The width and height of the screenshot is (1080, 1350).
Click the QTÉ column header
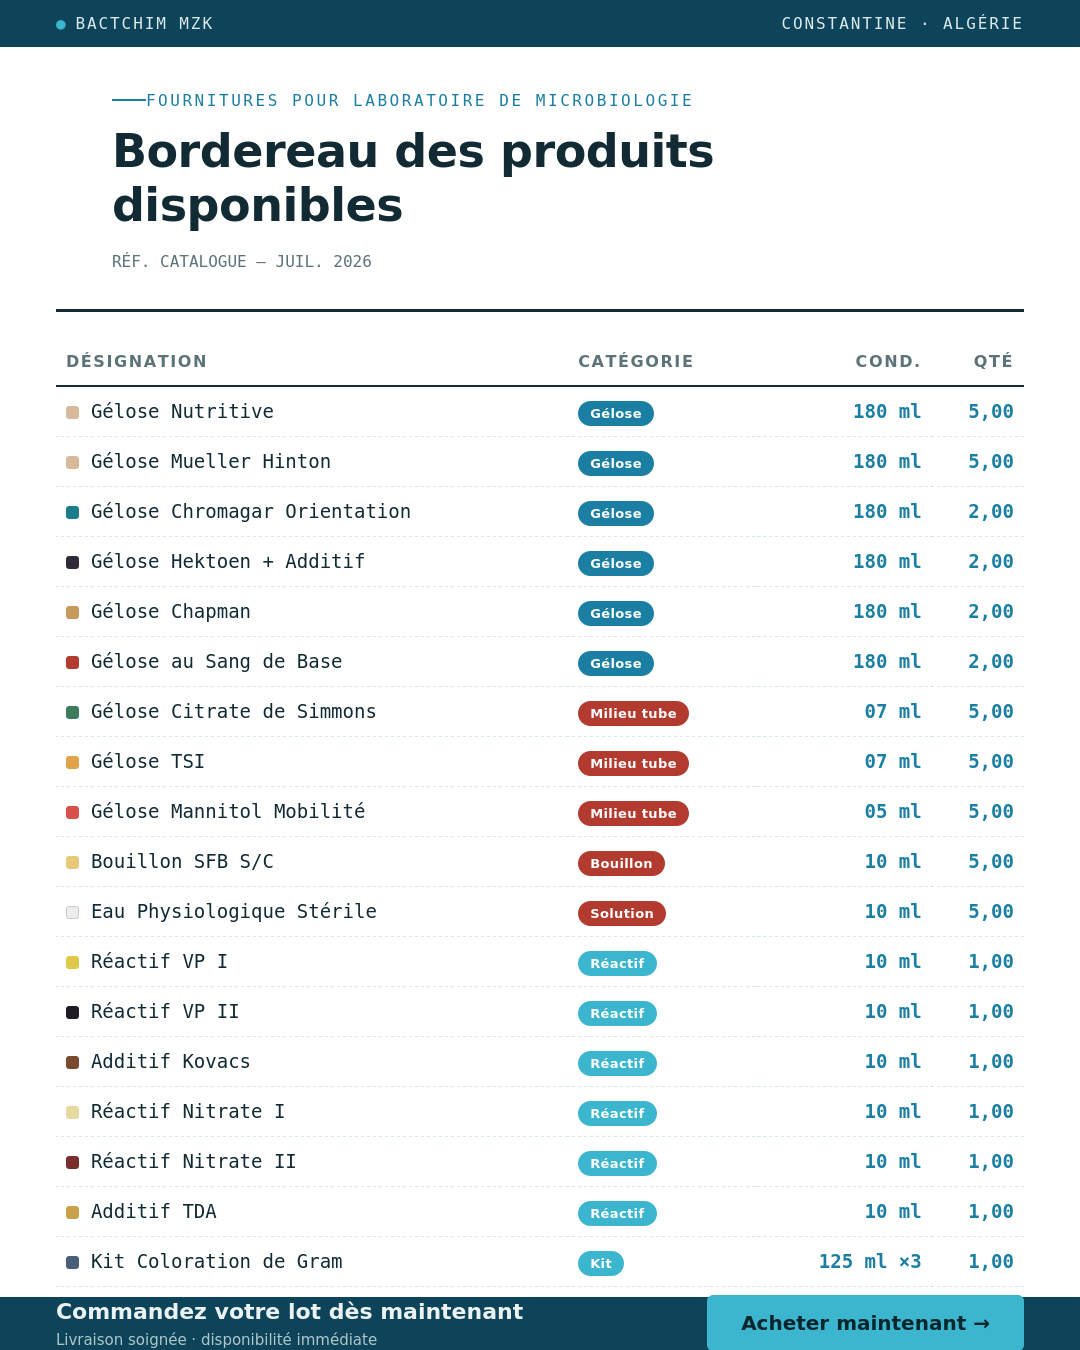click(x=994, y=361)
